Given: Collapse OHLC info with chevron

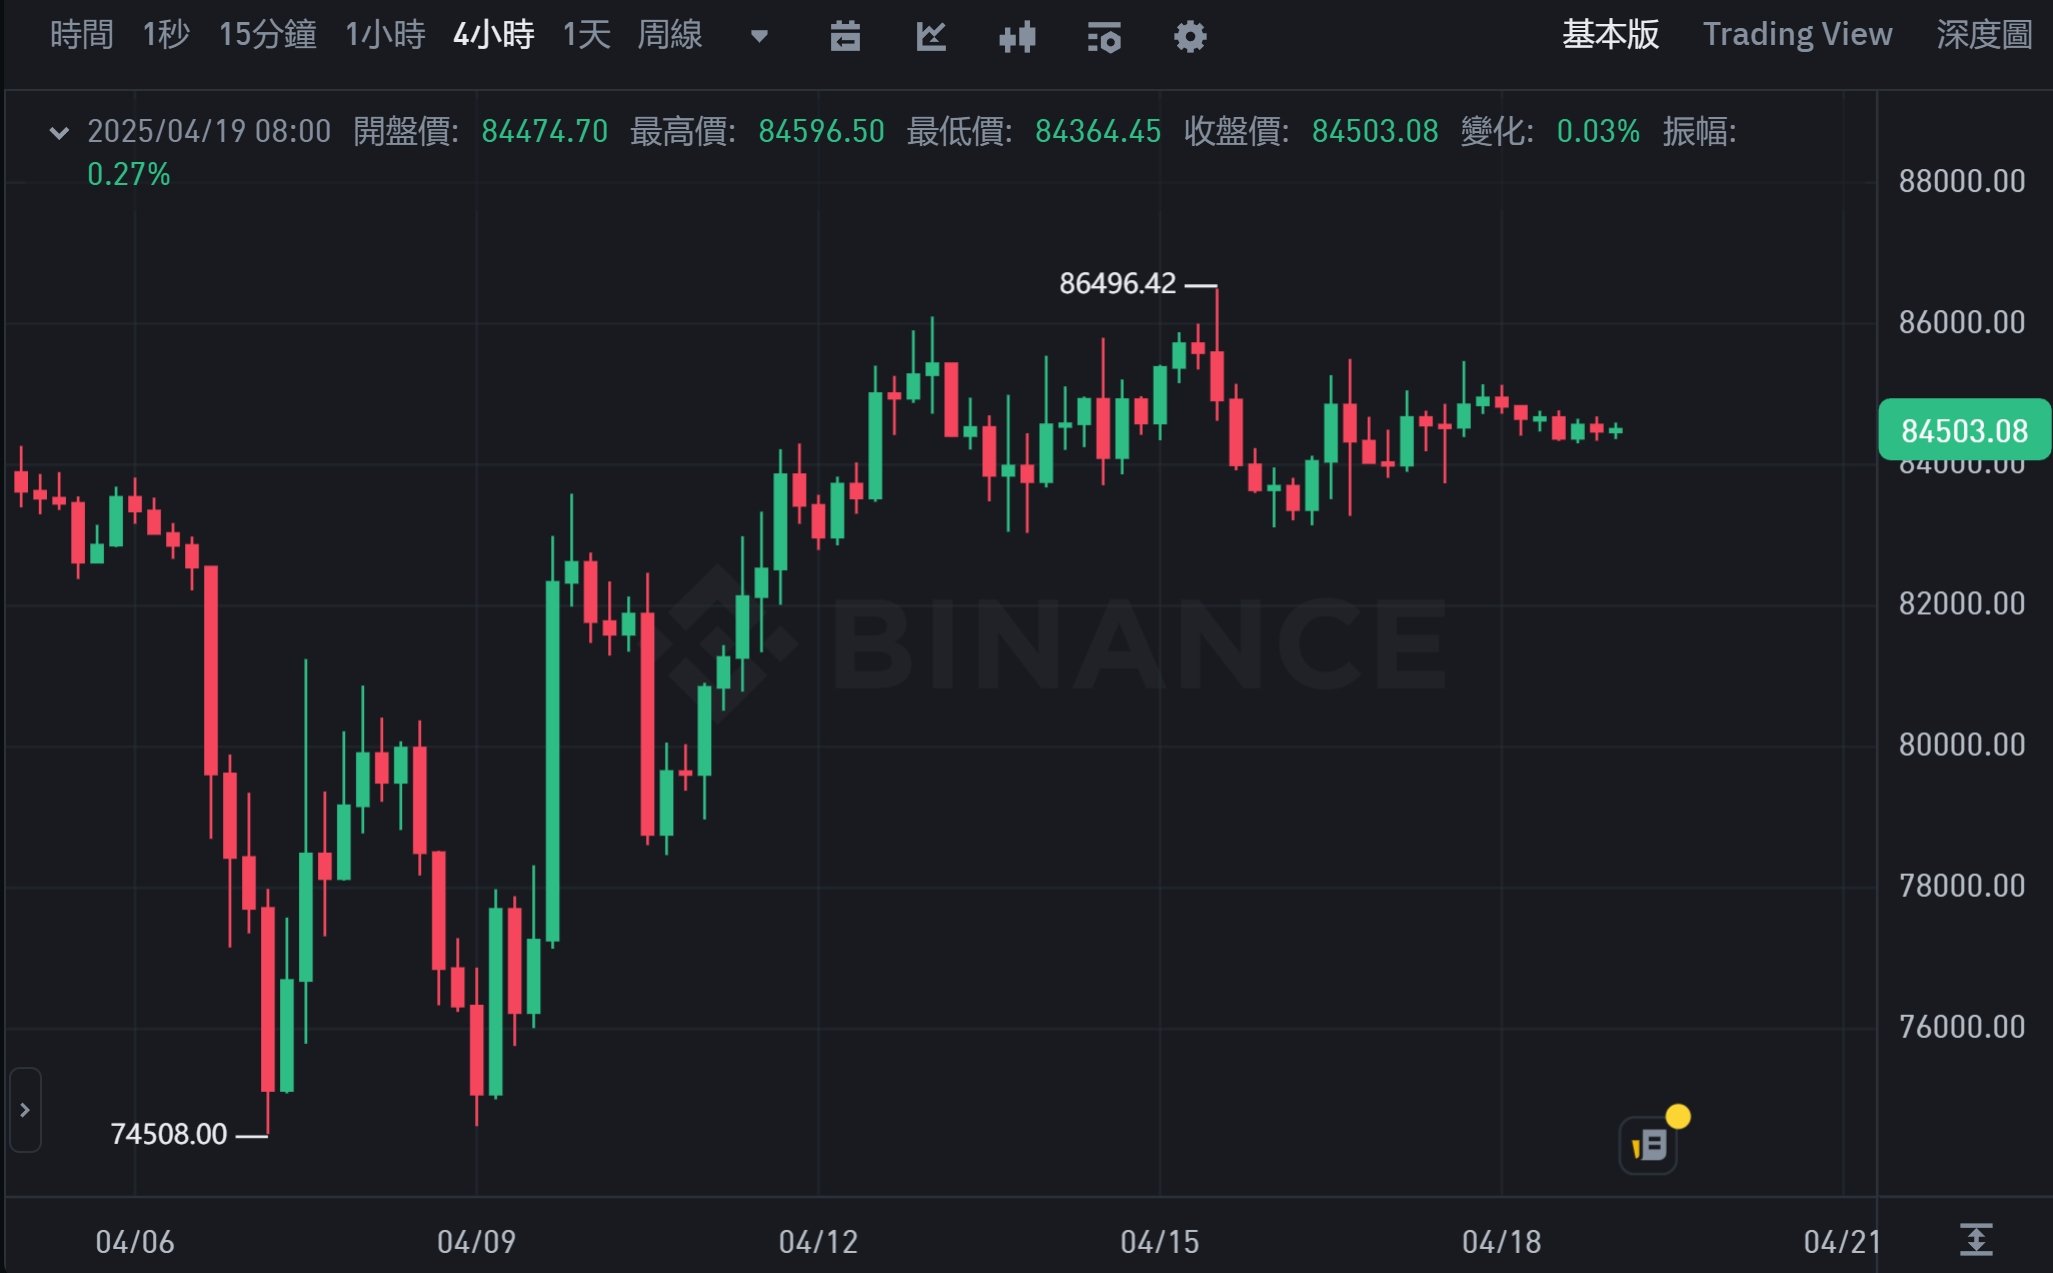Looking at the screenshot, I should (59, 132).
